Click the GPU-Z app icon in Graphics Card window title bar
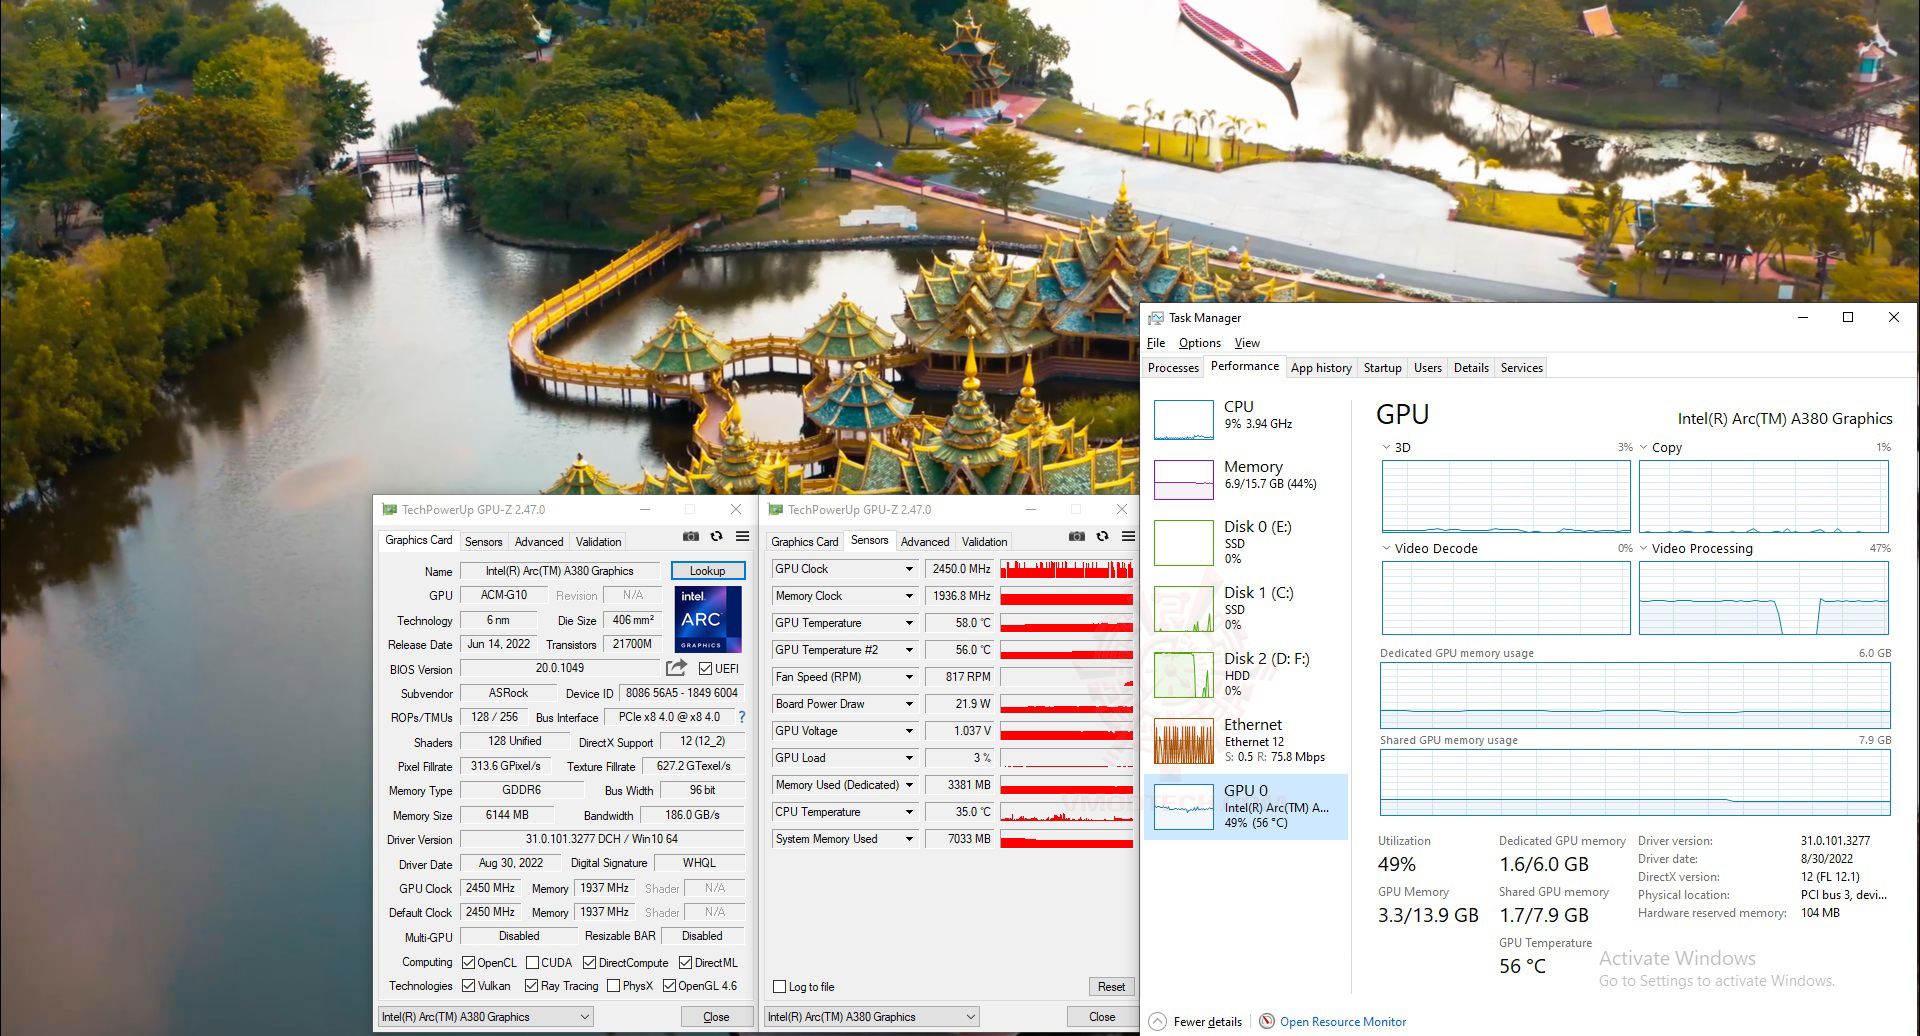This screenshot has width=1920, height=1036. 389,510
